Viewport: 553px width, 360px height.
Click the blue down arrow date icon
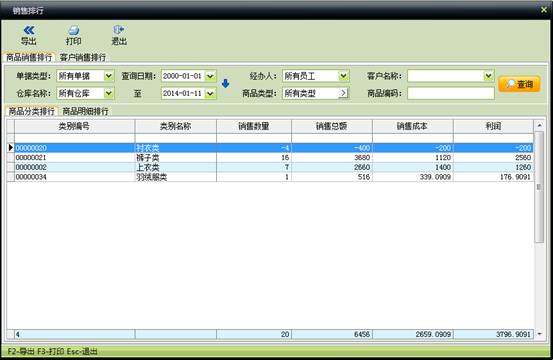(x=225, y=84)
